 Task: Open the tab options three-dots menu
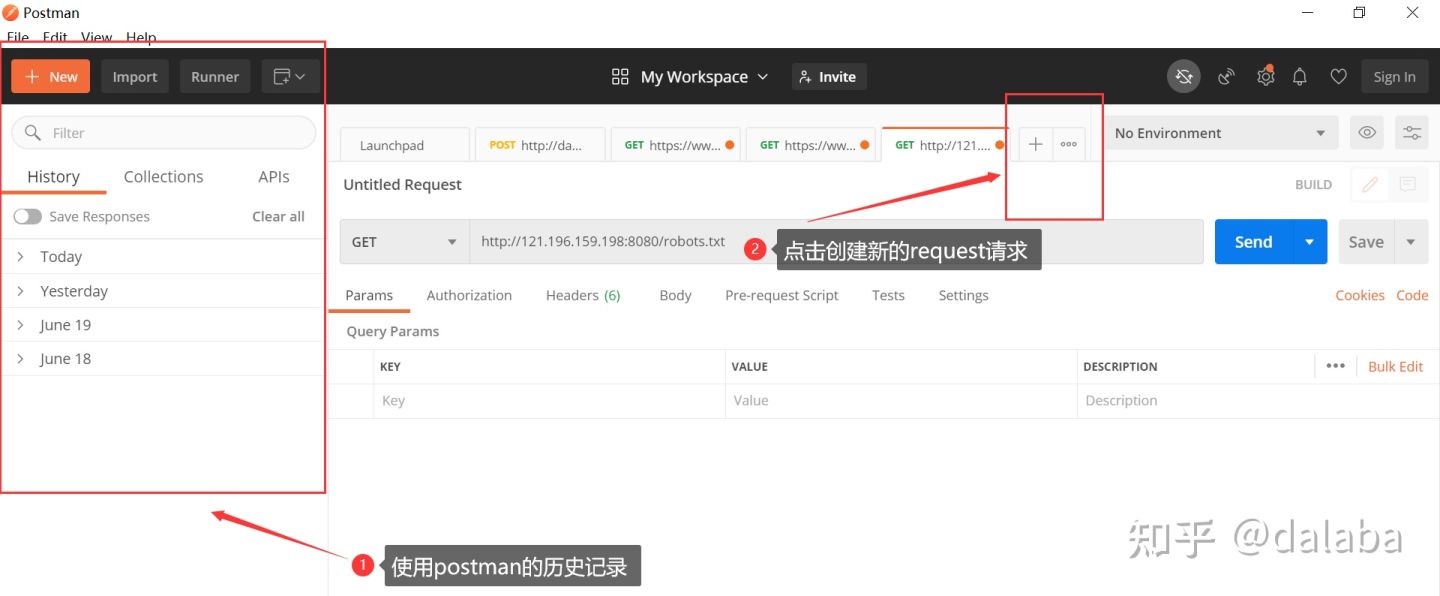(1069, 145)
